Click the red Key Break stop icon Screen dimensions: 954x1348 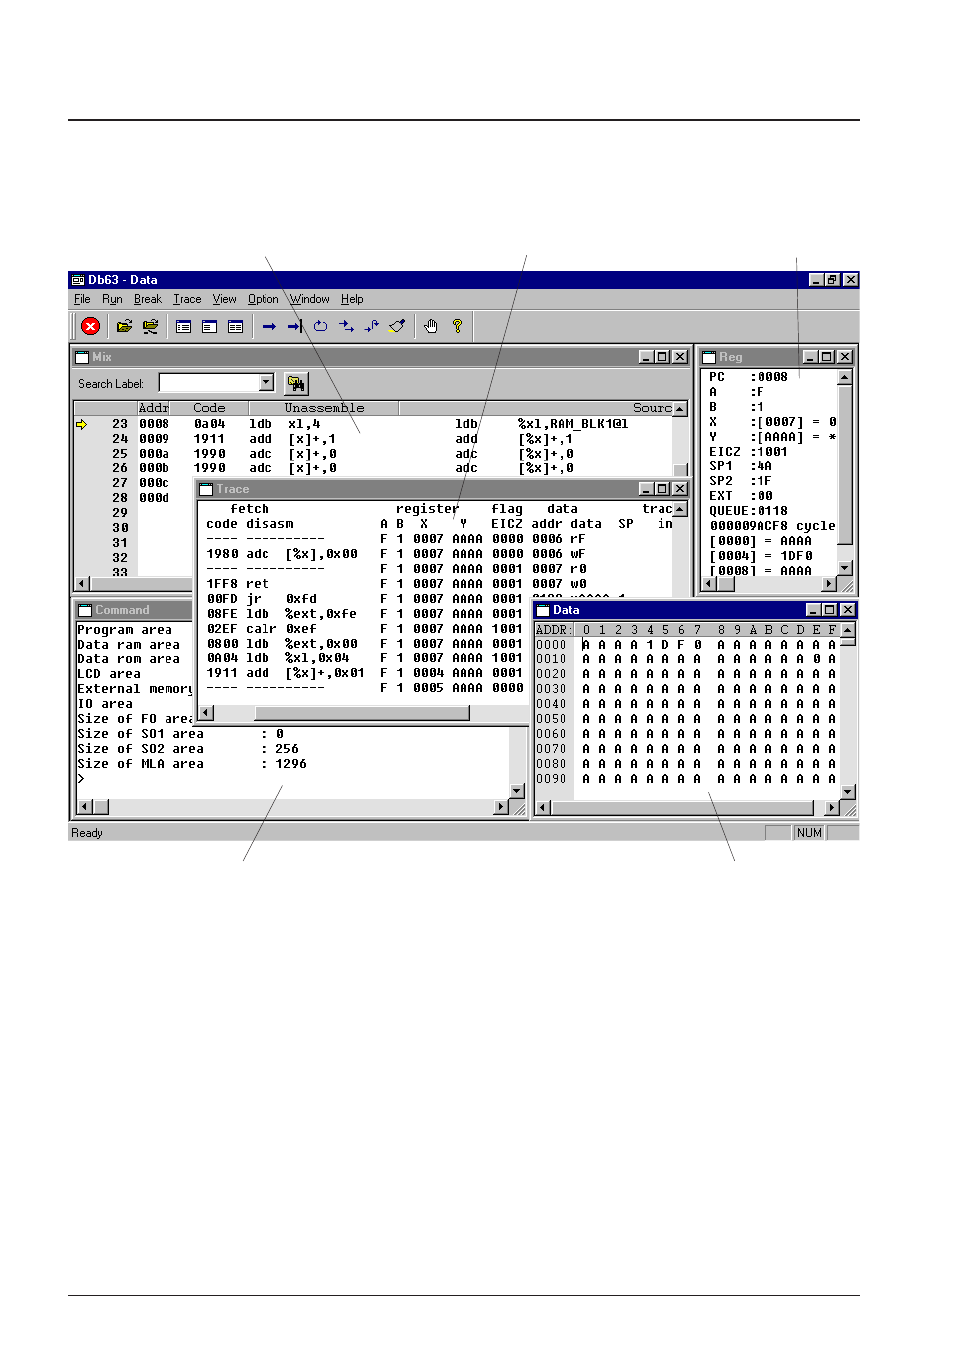point(90,326)
